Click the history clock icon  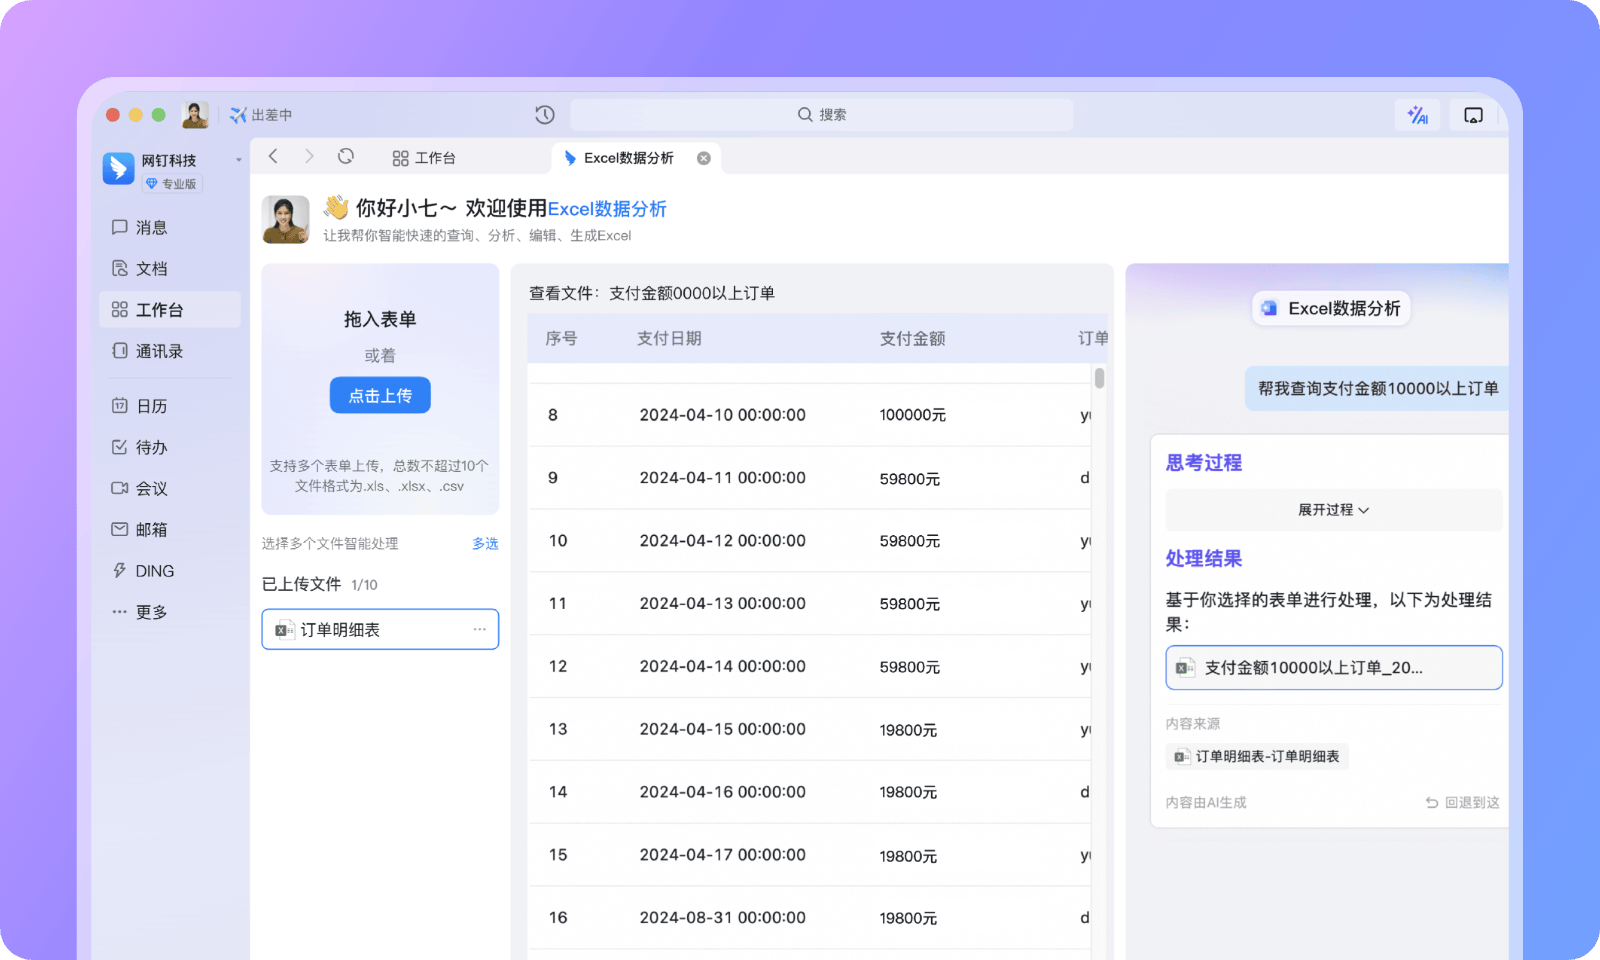click(x=544, y=115)
